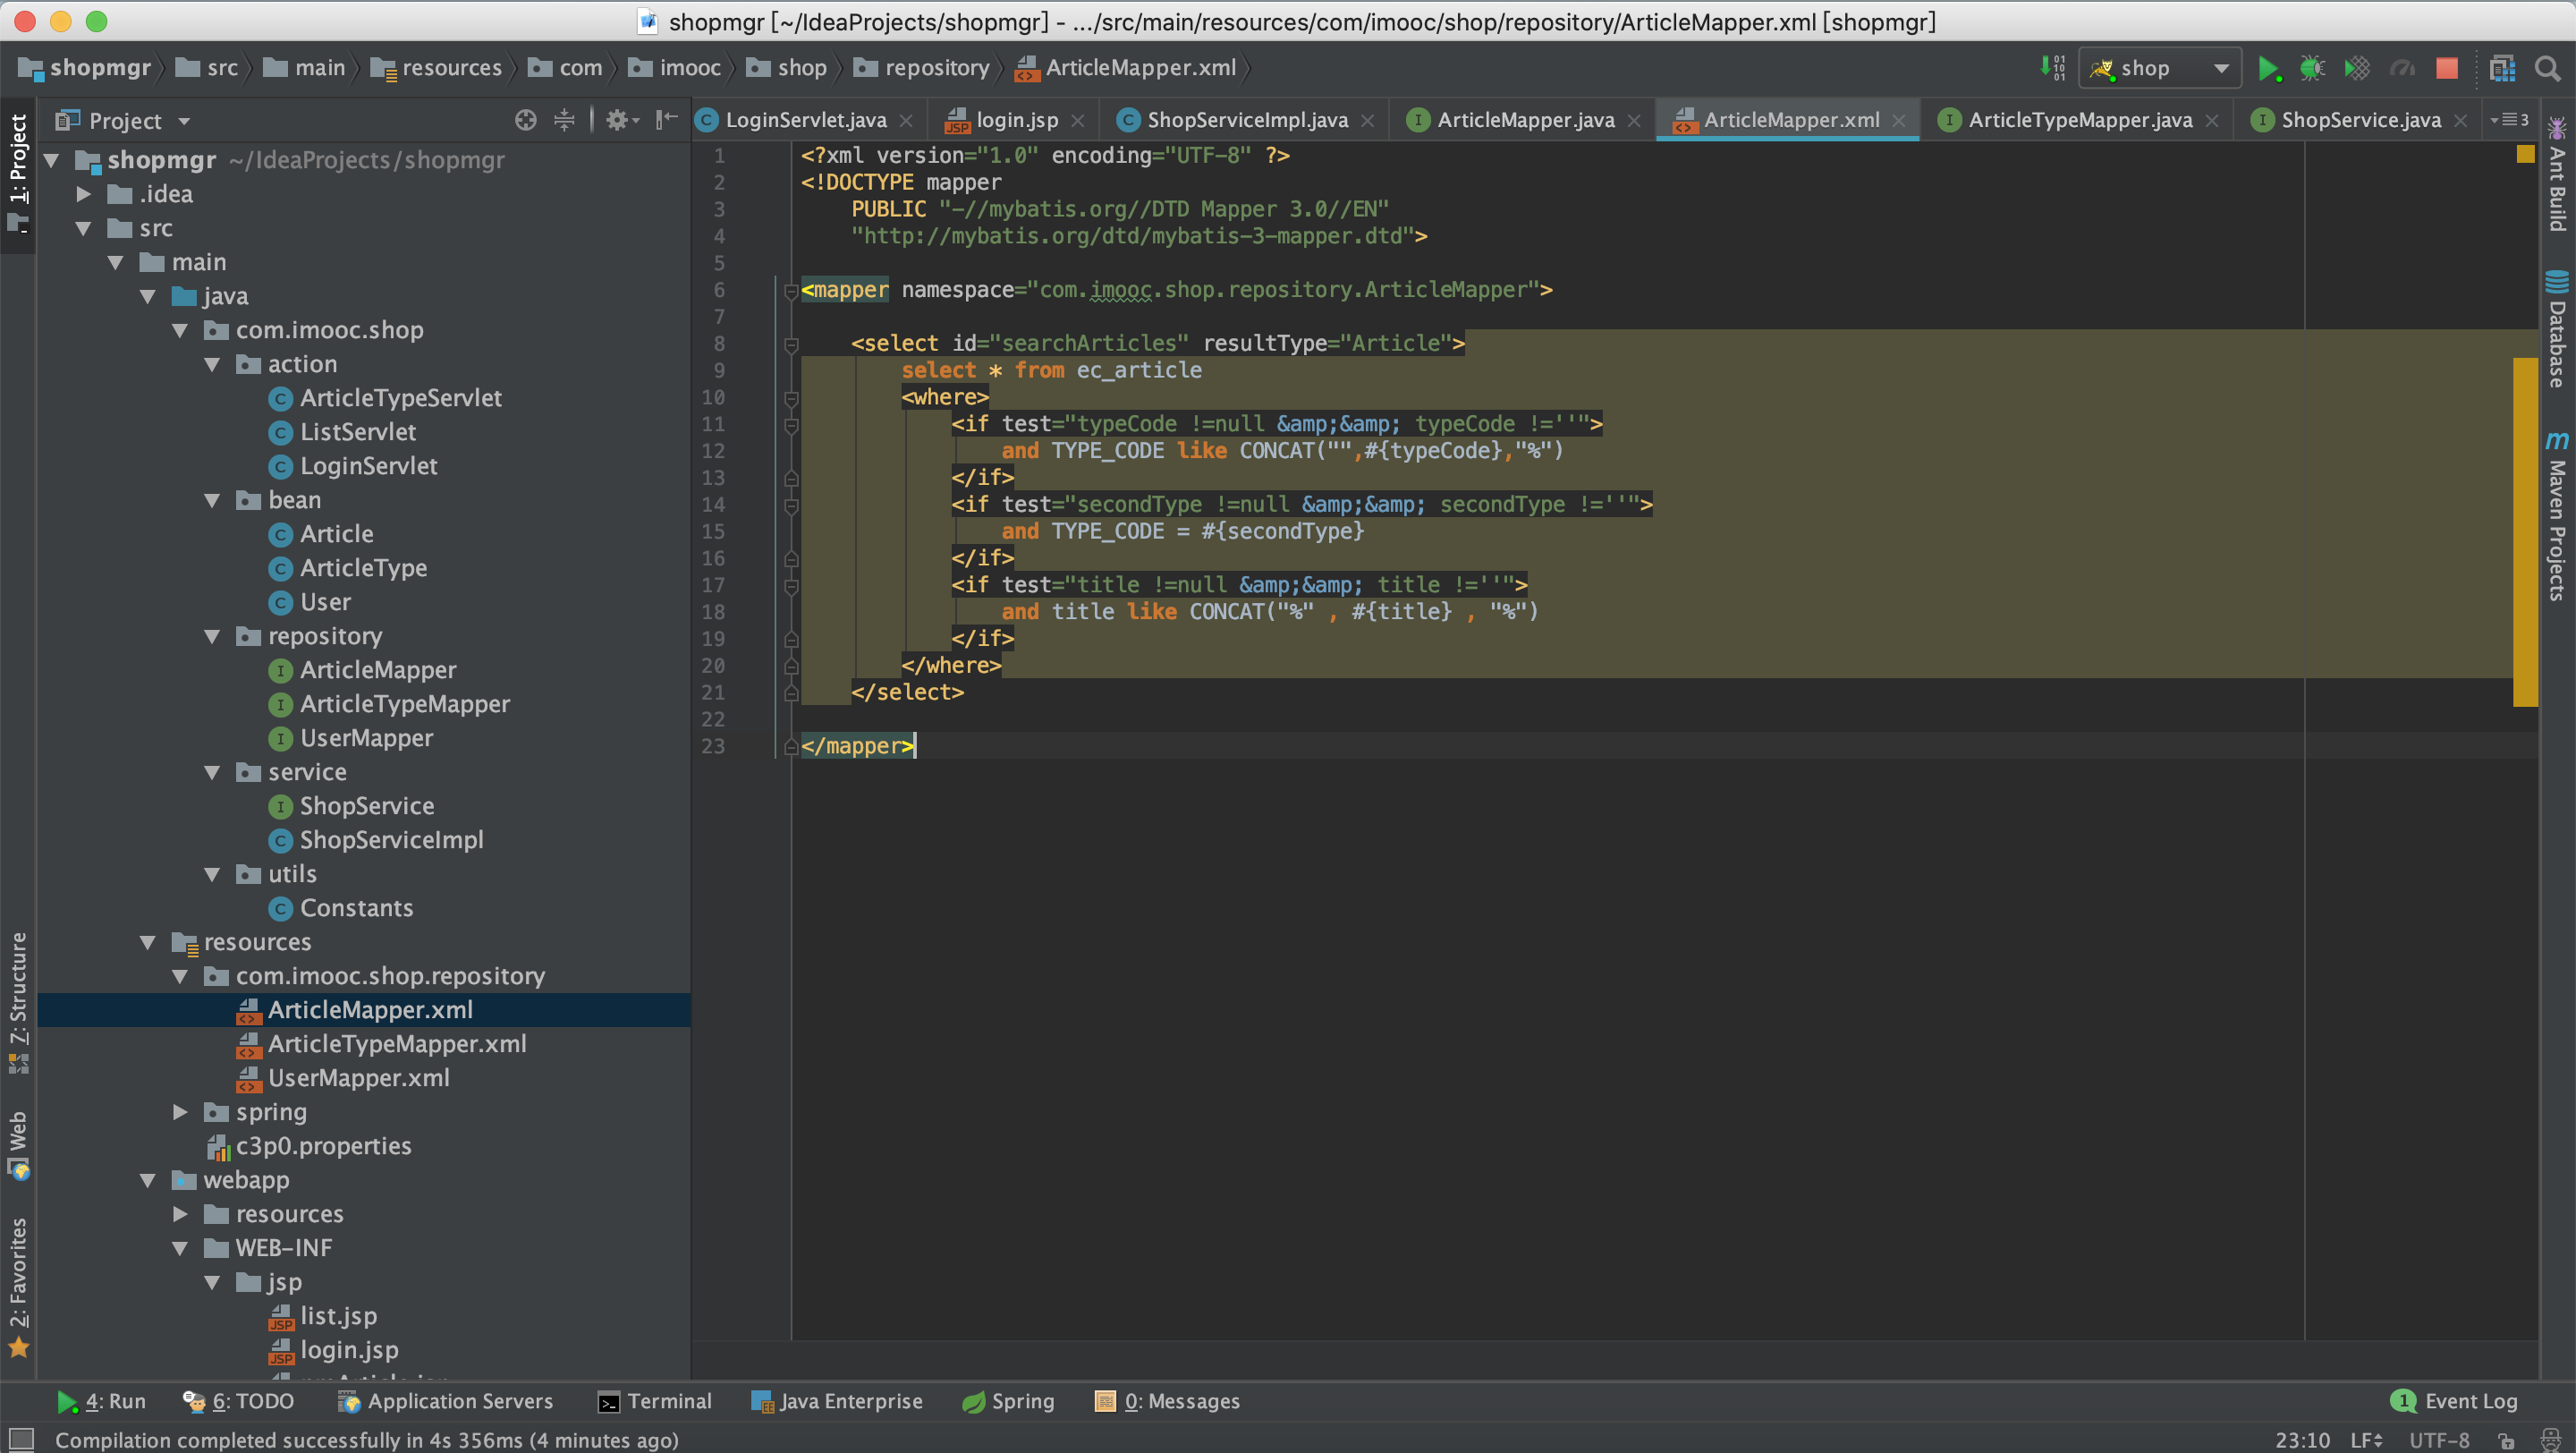Image resolution: width=2576 pixels, height=1453 pixels.
Task: Open Project panel settings gear
Action: click(618, 120)
